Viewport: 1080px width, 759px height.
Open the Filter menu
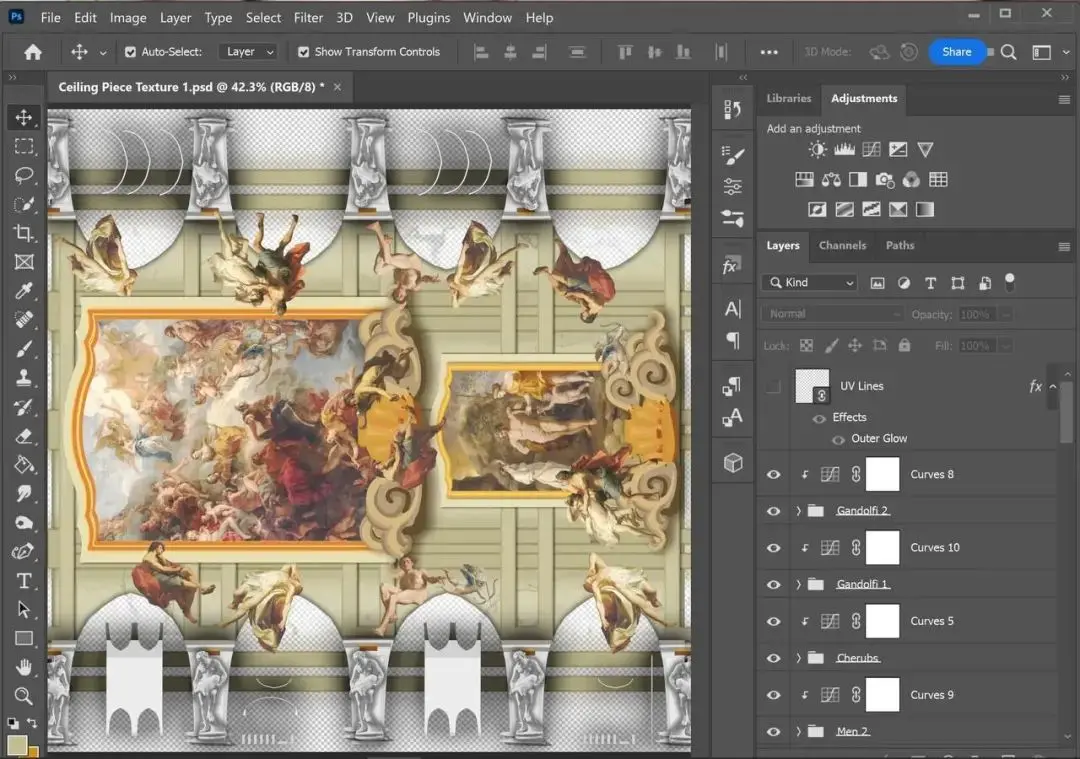pos(308,18)
